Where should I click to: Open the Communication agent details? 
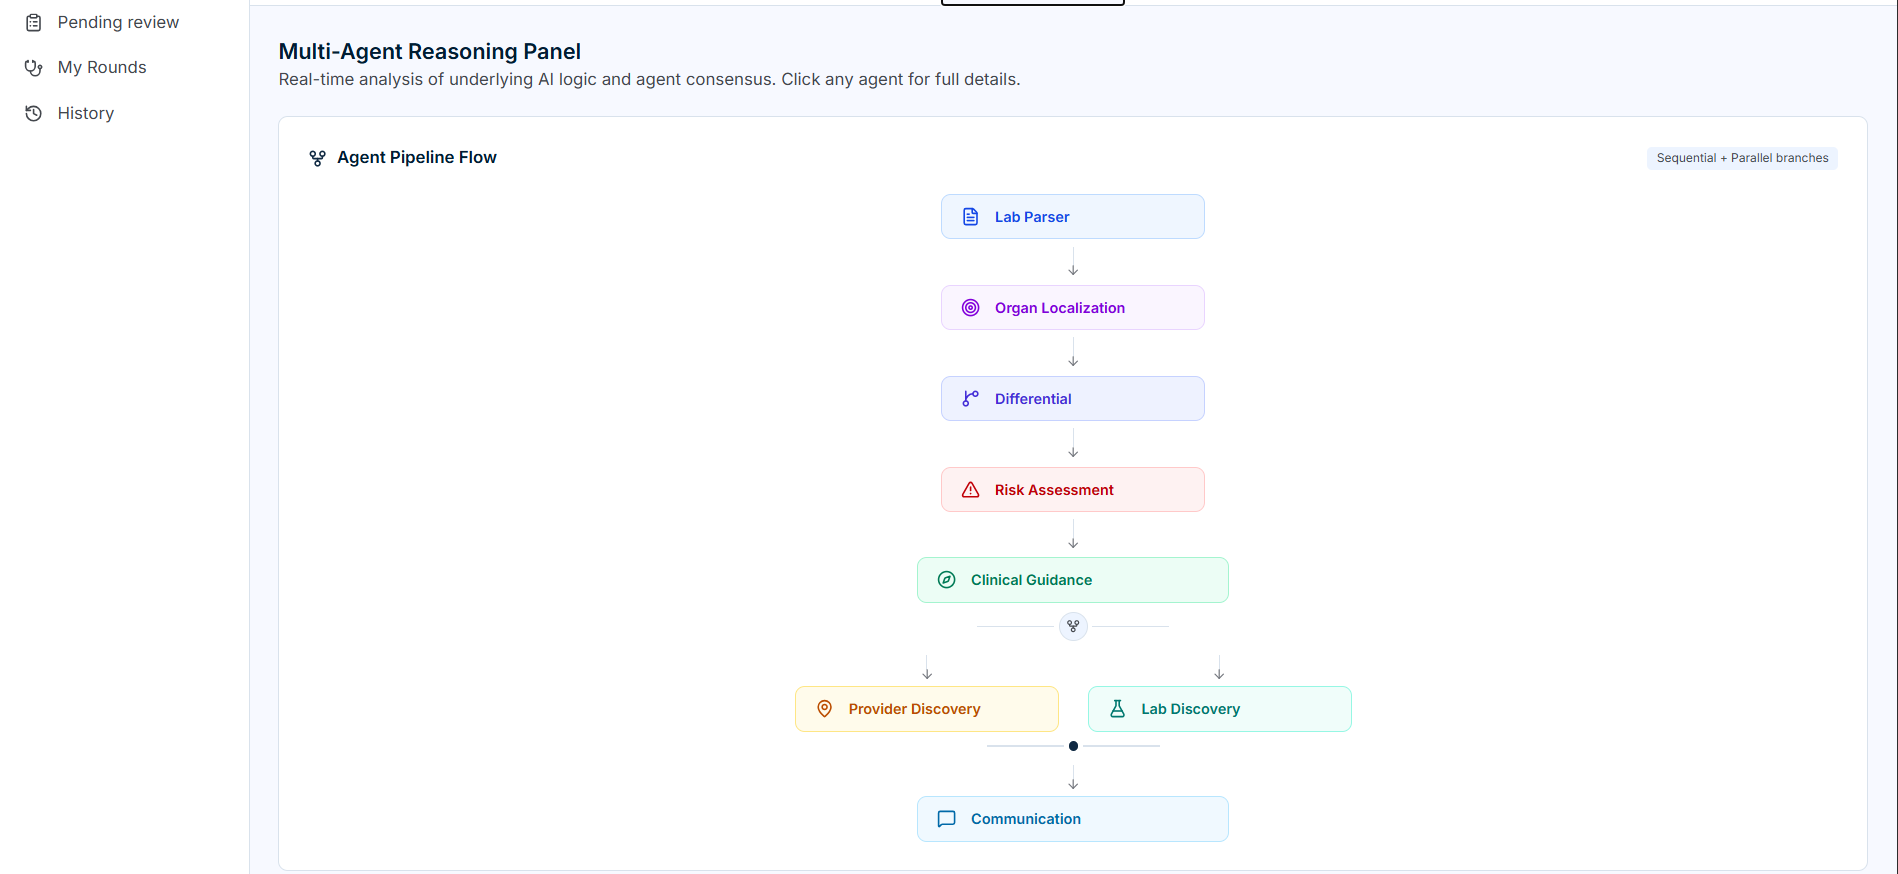pyautogui.click(x=1073, y=819)
